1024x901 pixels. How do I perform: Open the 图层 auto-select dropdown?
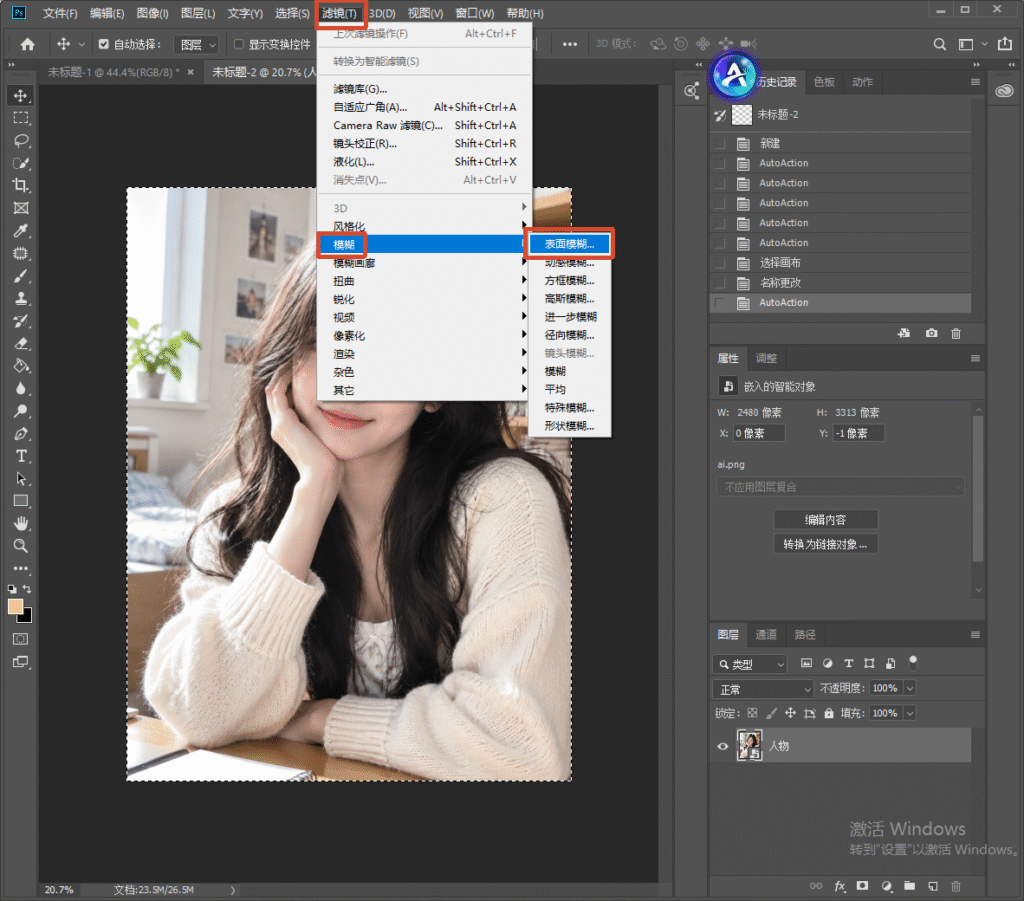pos(197,44)
